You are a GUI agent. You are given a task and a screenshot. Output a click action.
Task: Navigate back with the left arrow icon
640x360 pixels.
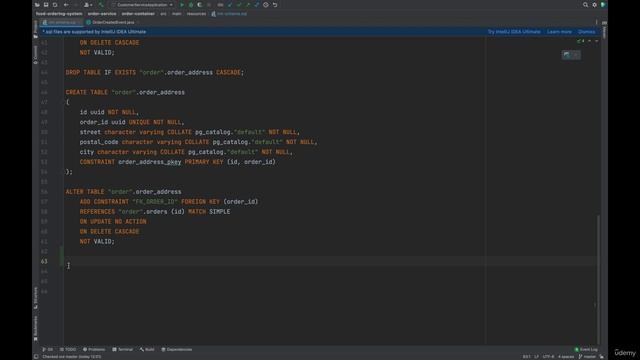point(66,5)
